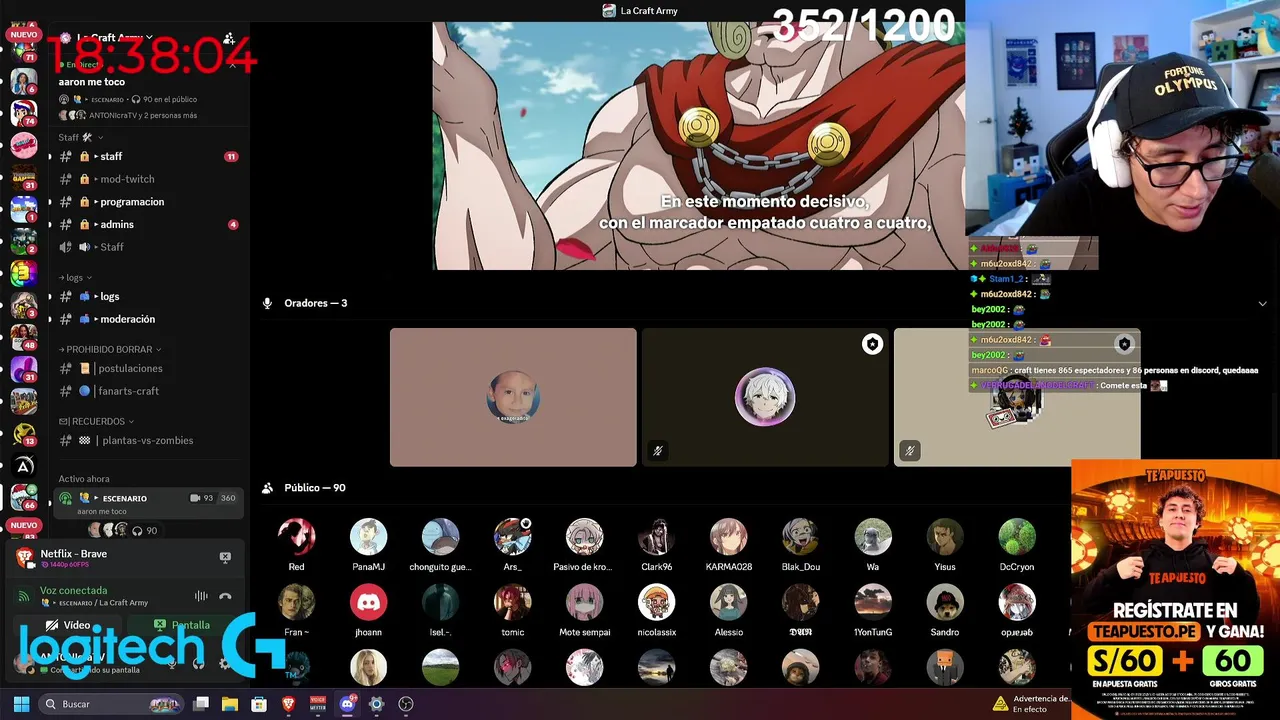Open audience member Red's avatar
The height and width of the screenshot is (720, 1280).
pyautogui.click(x=296, y=537)
